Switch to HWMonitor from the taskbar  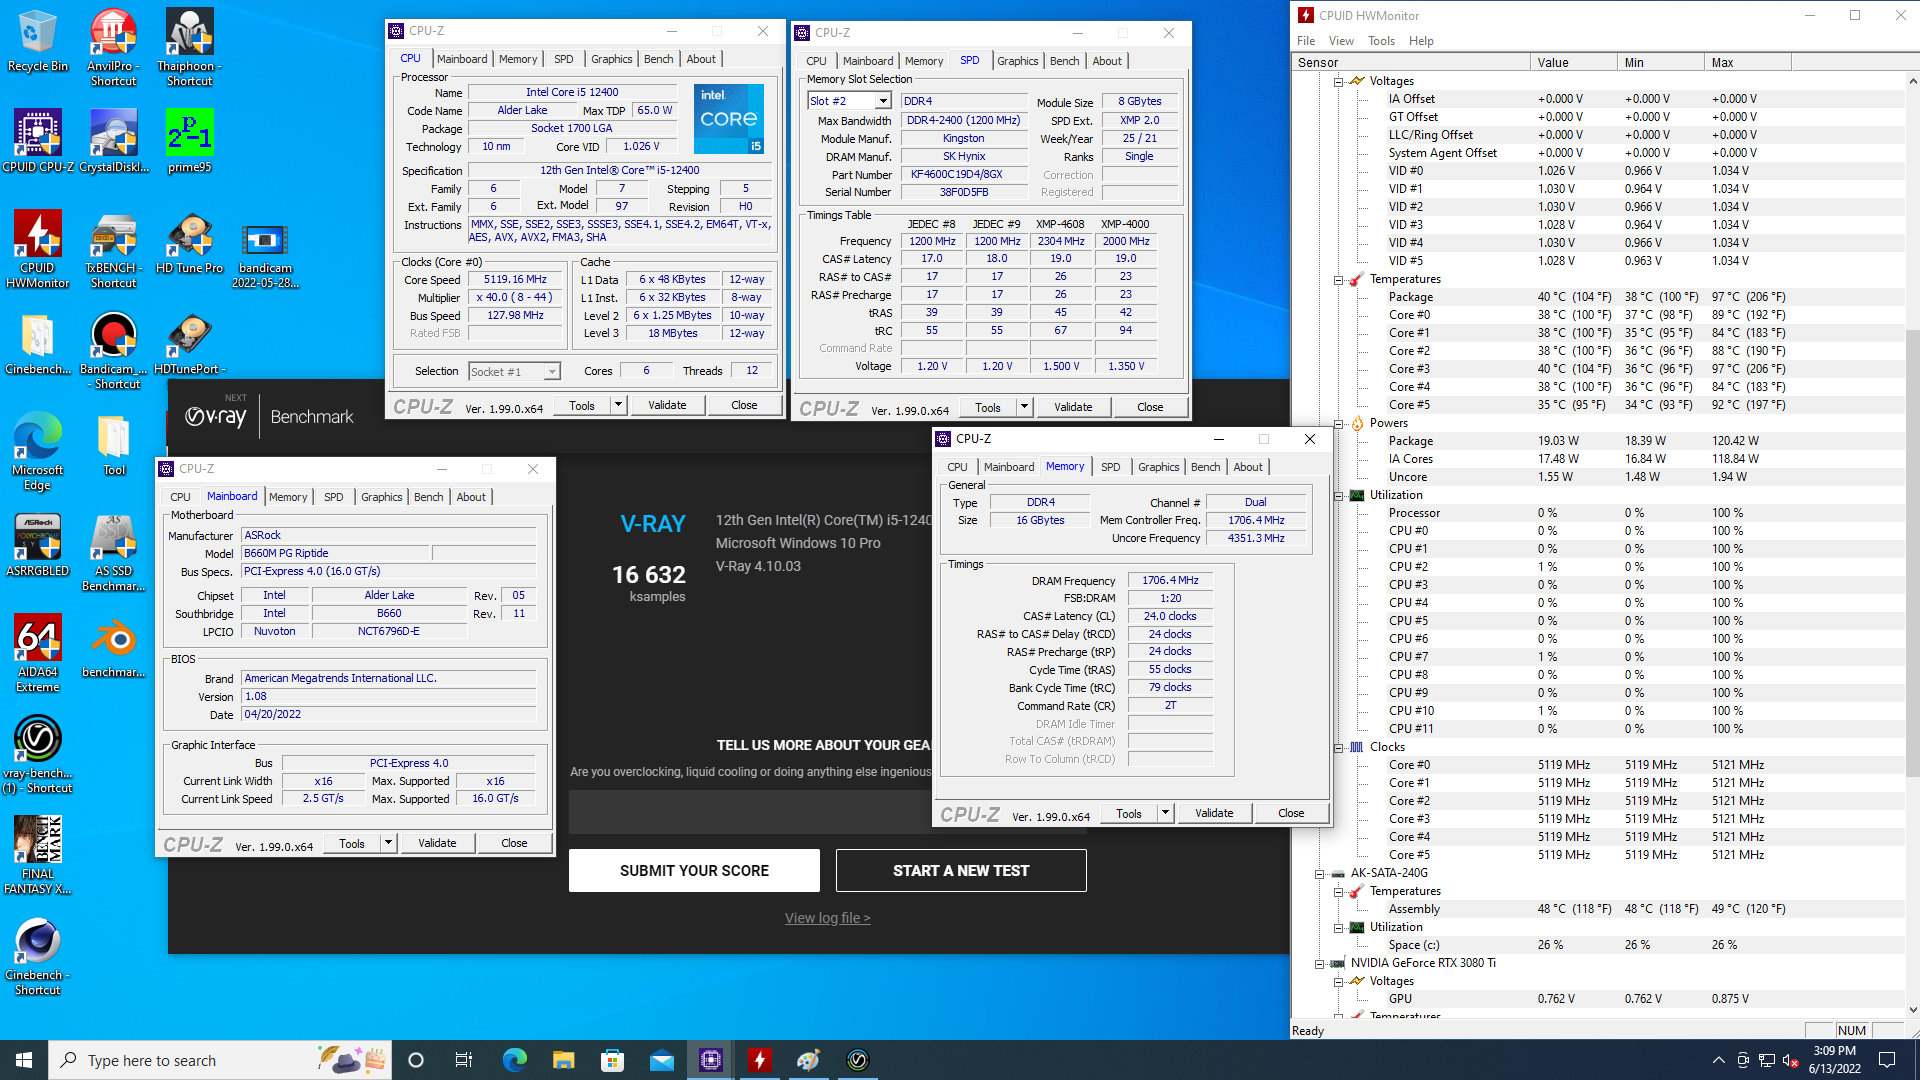coord(760,1060)
